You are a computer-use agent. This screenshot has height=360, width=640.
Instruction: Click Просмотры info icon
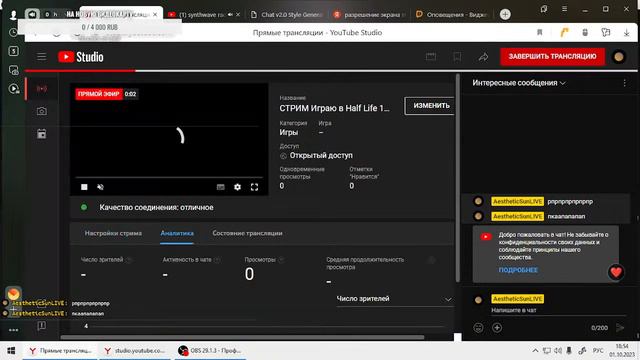281,260
